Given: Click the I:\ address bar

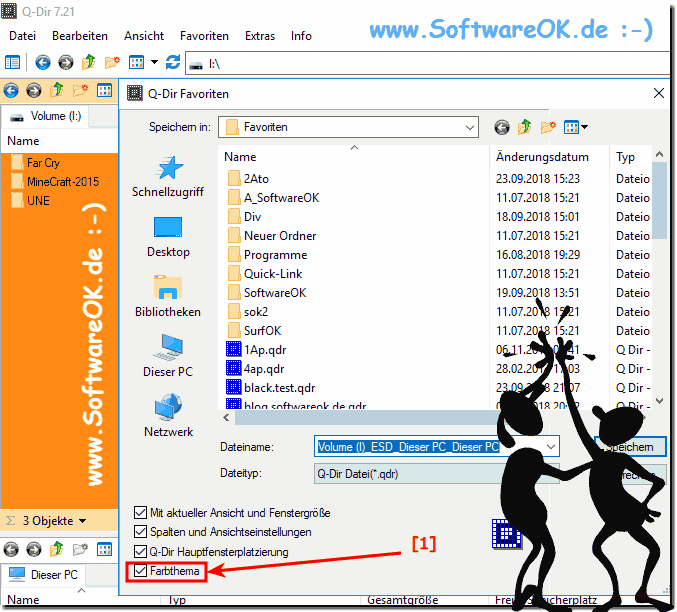Looking at the screenshot, I should (x=427, y=64).
